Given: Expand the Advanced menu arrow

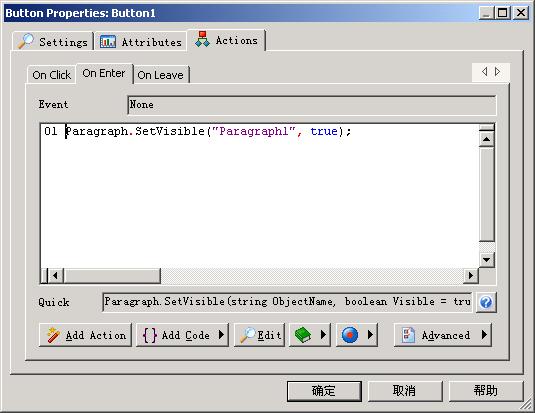Looking at the screenshot, I should click(484, 334).
